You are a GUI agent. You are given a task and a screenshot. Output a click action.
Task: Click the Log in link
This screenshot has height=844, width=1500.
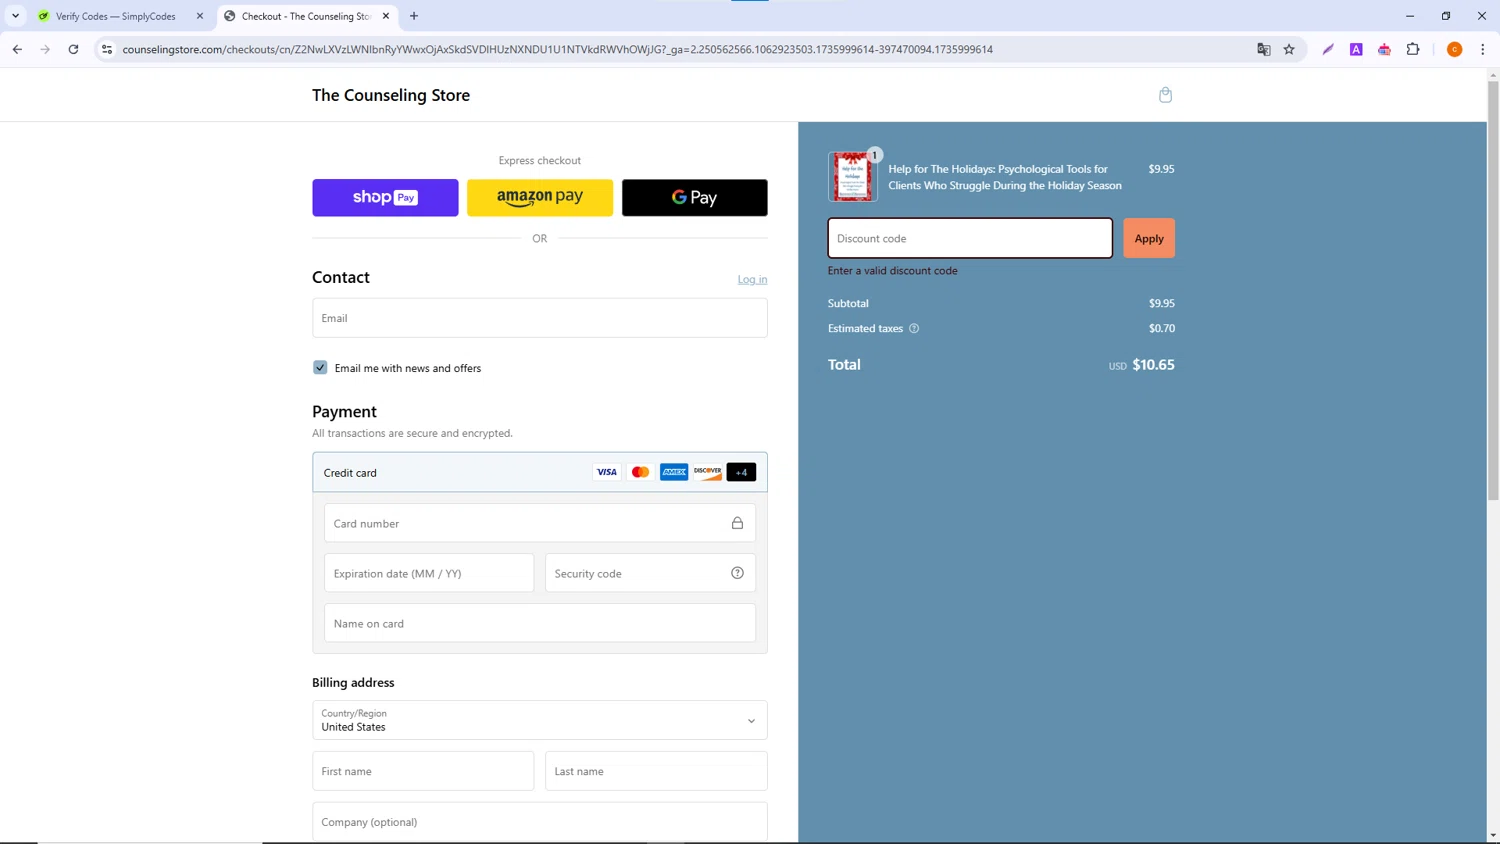752,279
